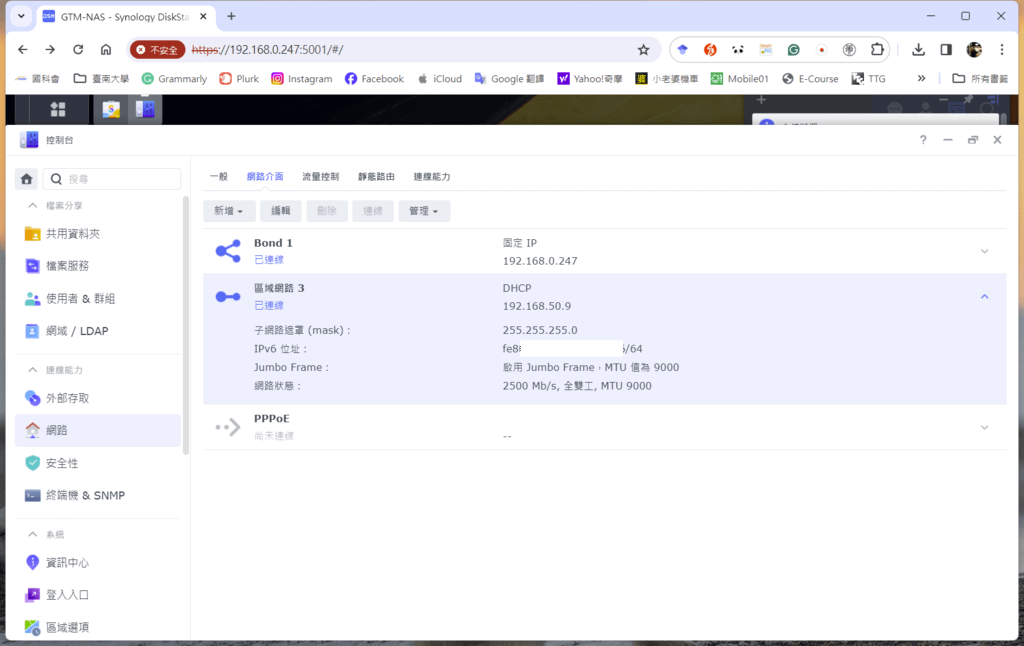Viewport: 1024px width, 646px height.
Task: Select the GTM-NAS Synology browser tab
Action: click(x=124, y=16)
